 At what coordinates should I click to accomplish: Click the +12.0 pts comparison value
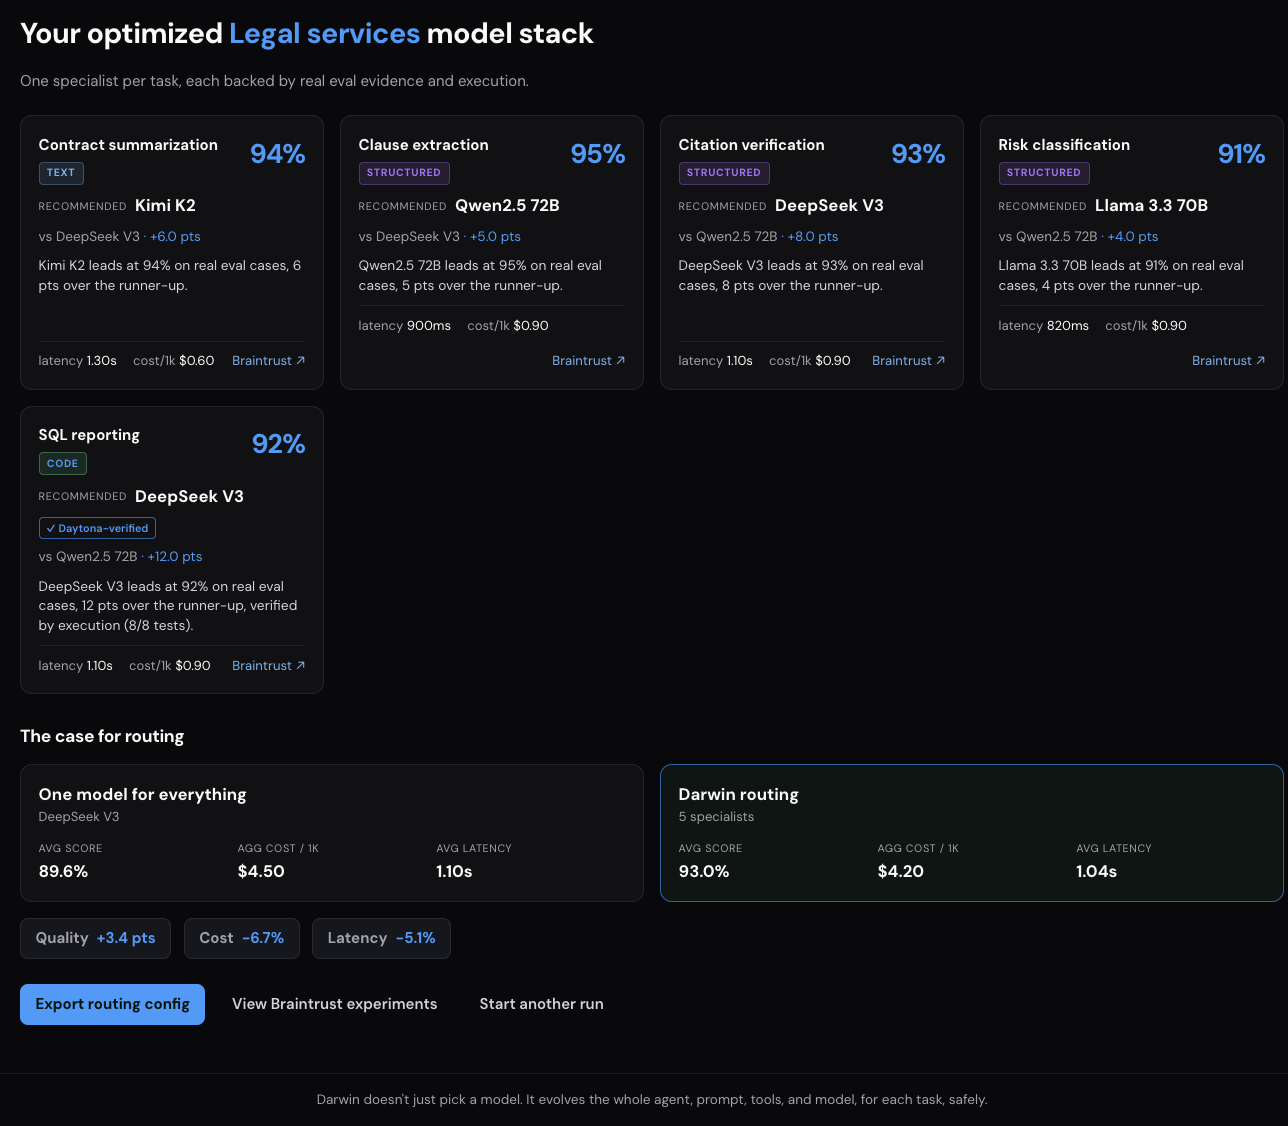coord(175,557)
